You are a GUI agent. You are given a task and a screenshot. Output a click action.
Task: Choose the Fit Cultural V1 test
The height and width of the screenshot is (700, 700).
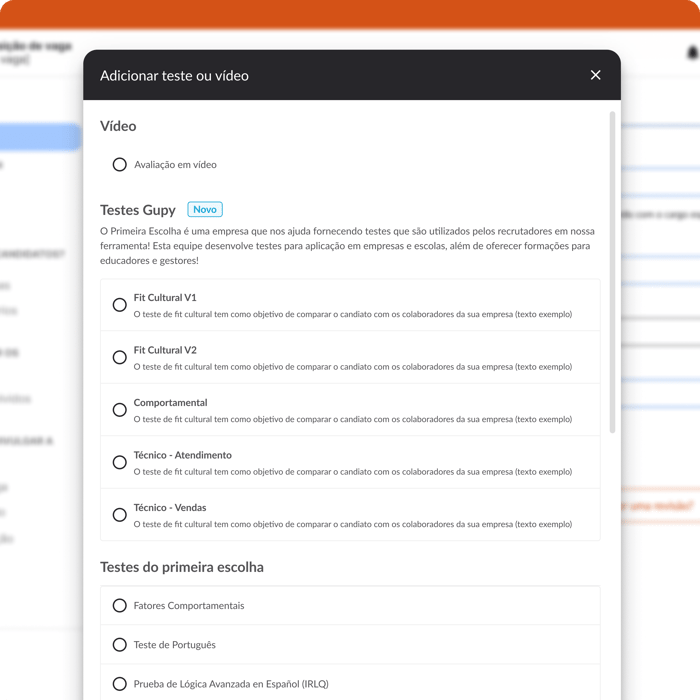(x=120, y=305)
